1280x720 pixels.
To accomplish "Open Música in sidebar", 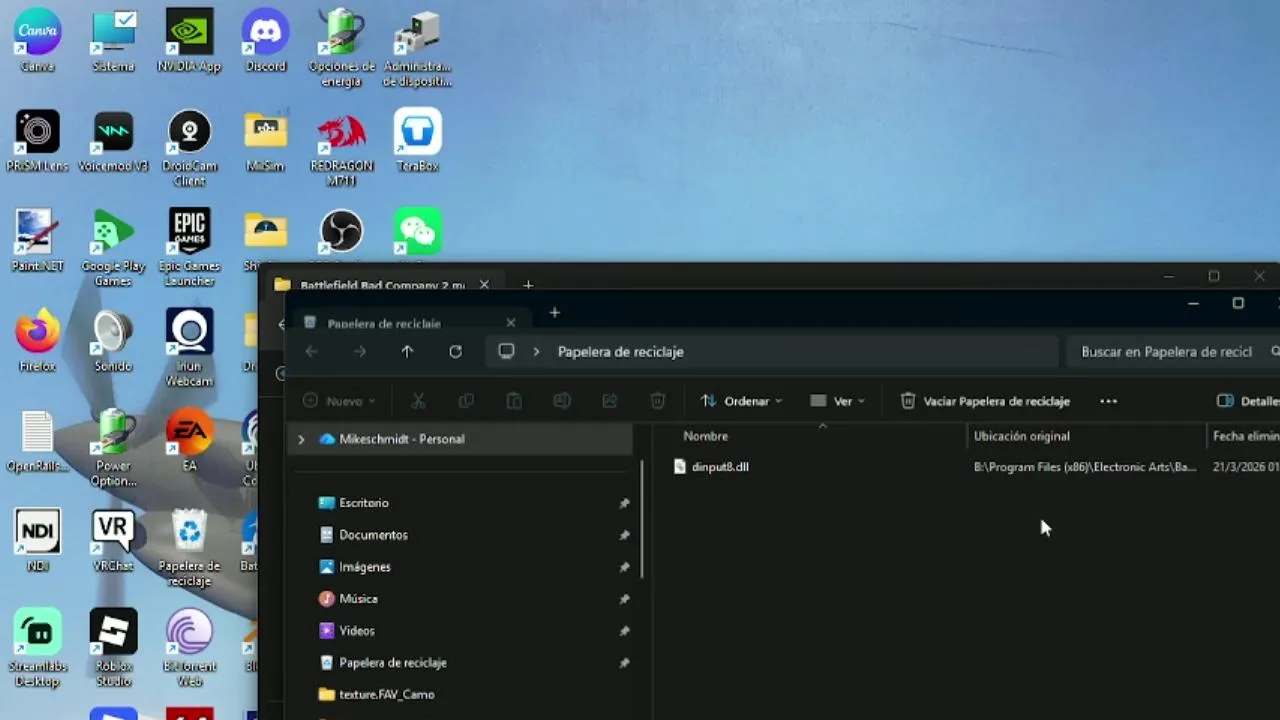I will (x=358, y=599).
